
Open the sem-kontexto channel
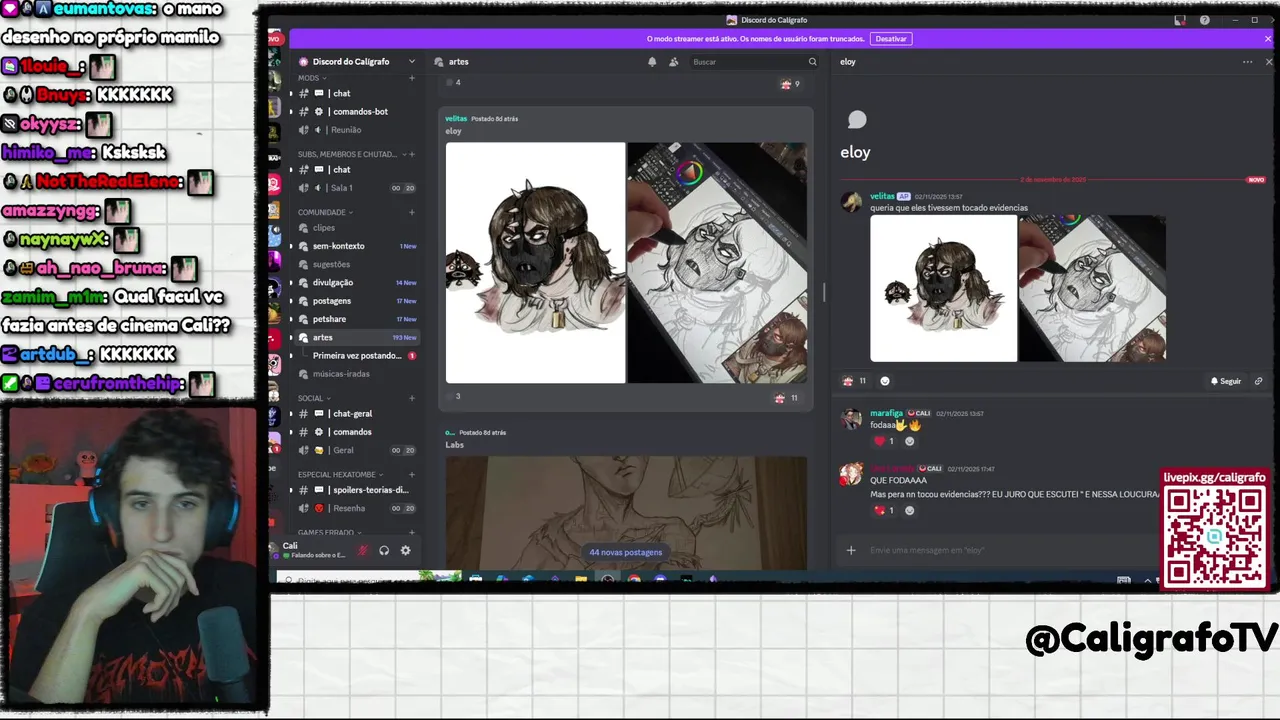click(356, 246)
